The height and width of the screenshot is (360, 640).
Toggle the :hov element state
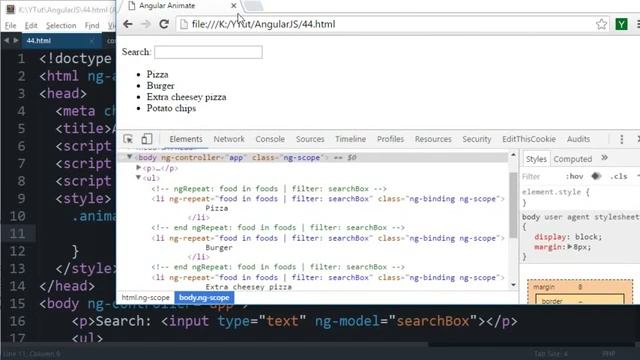click(574, 176)
